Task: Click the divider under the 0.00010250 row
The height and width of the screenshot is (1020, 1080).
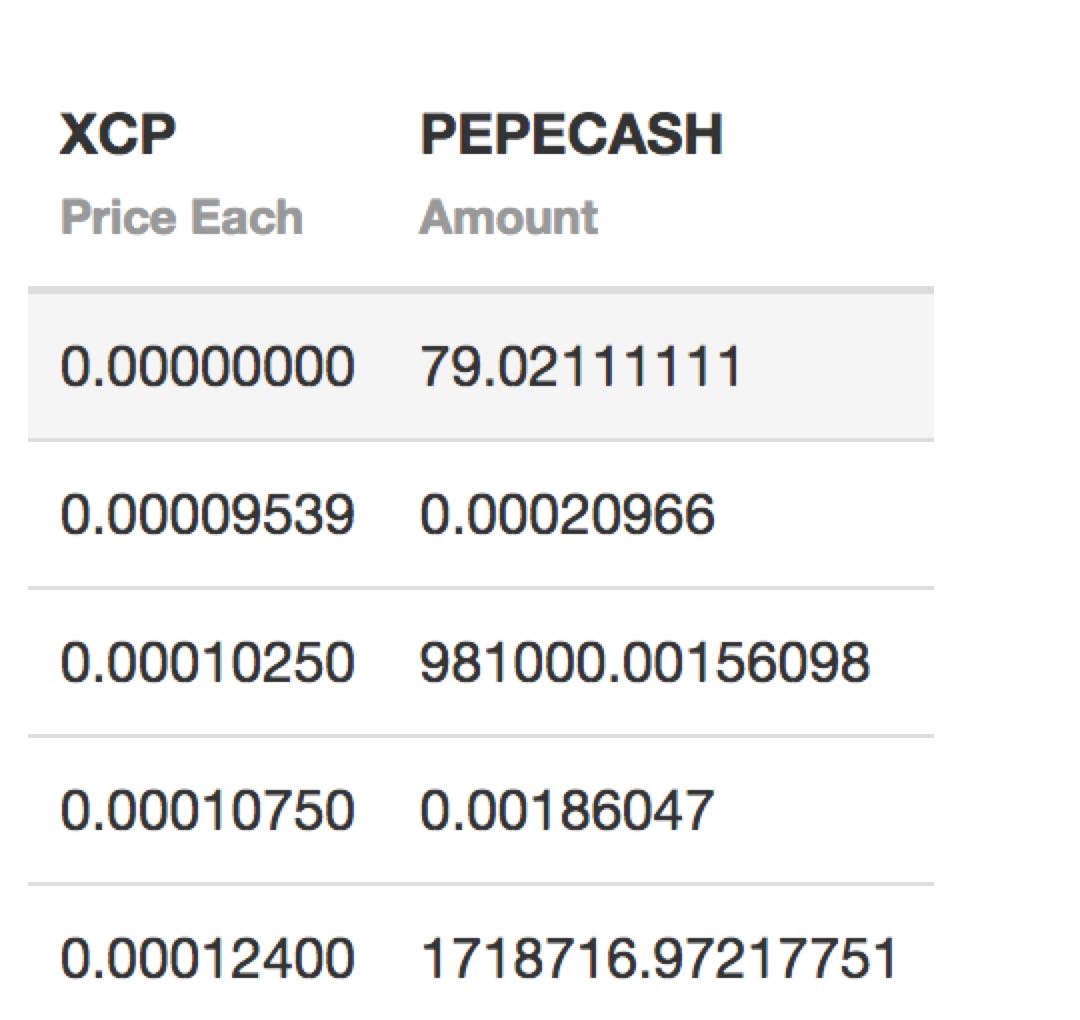Action: [481, 736]
